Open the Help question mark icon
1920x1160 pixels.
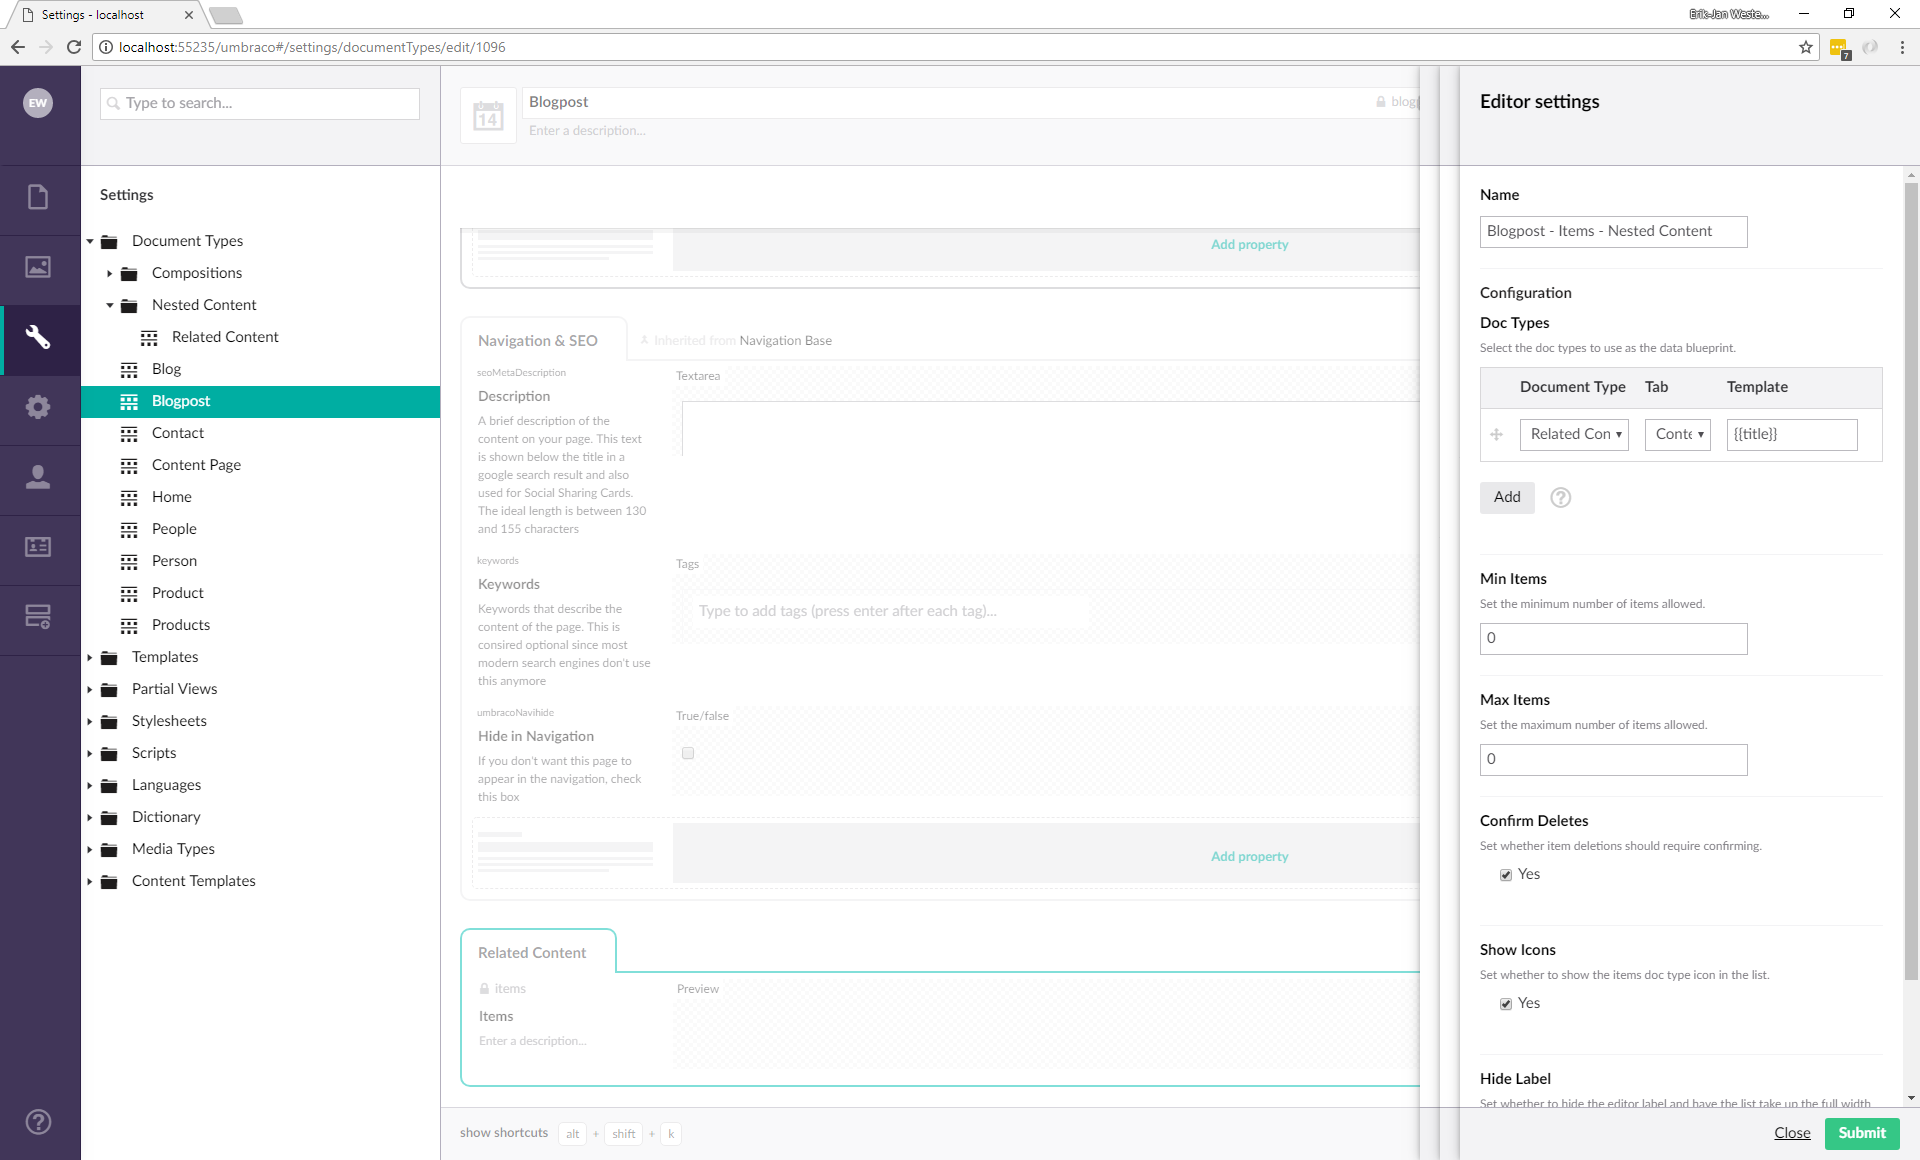(x=38, y=1122)
